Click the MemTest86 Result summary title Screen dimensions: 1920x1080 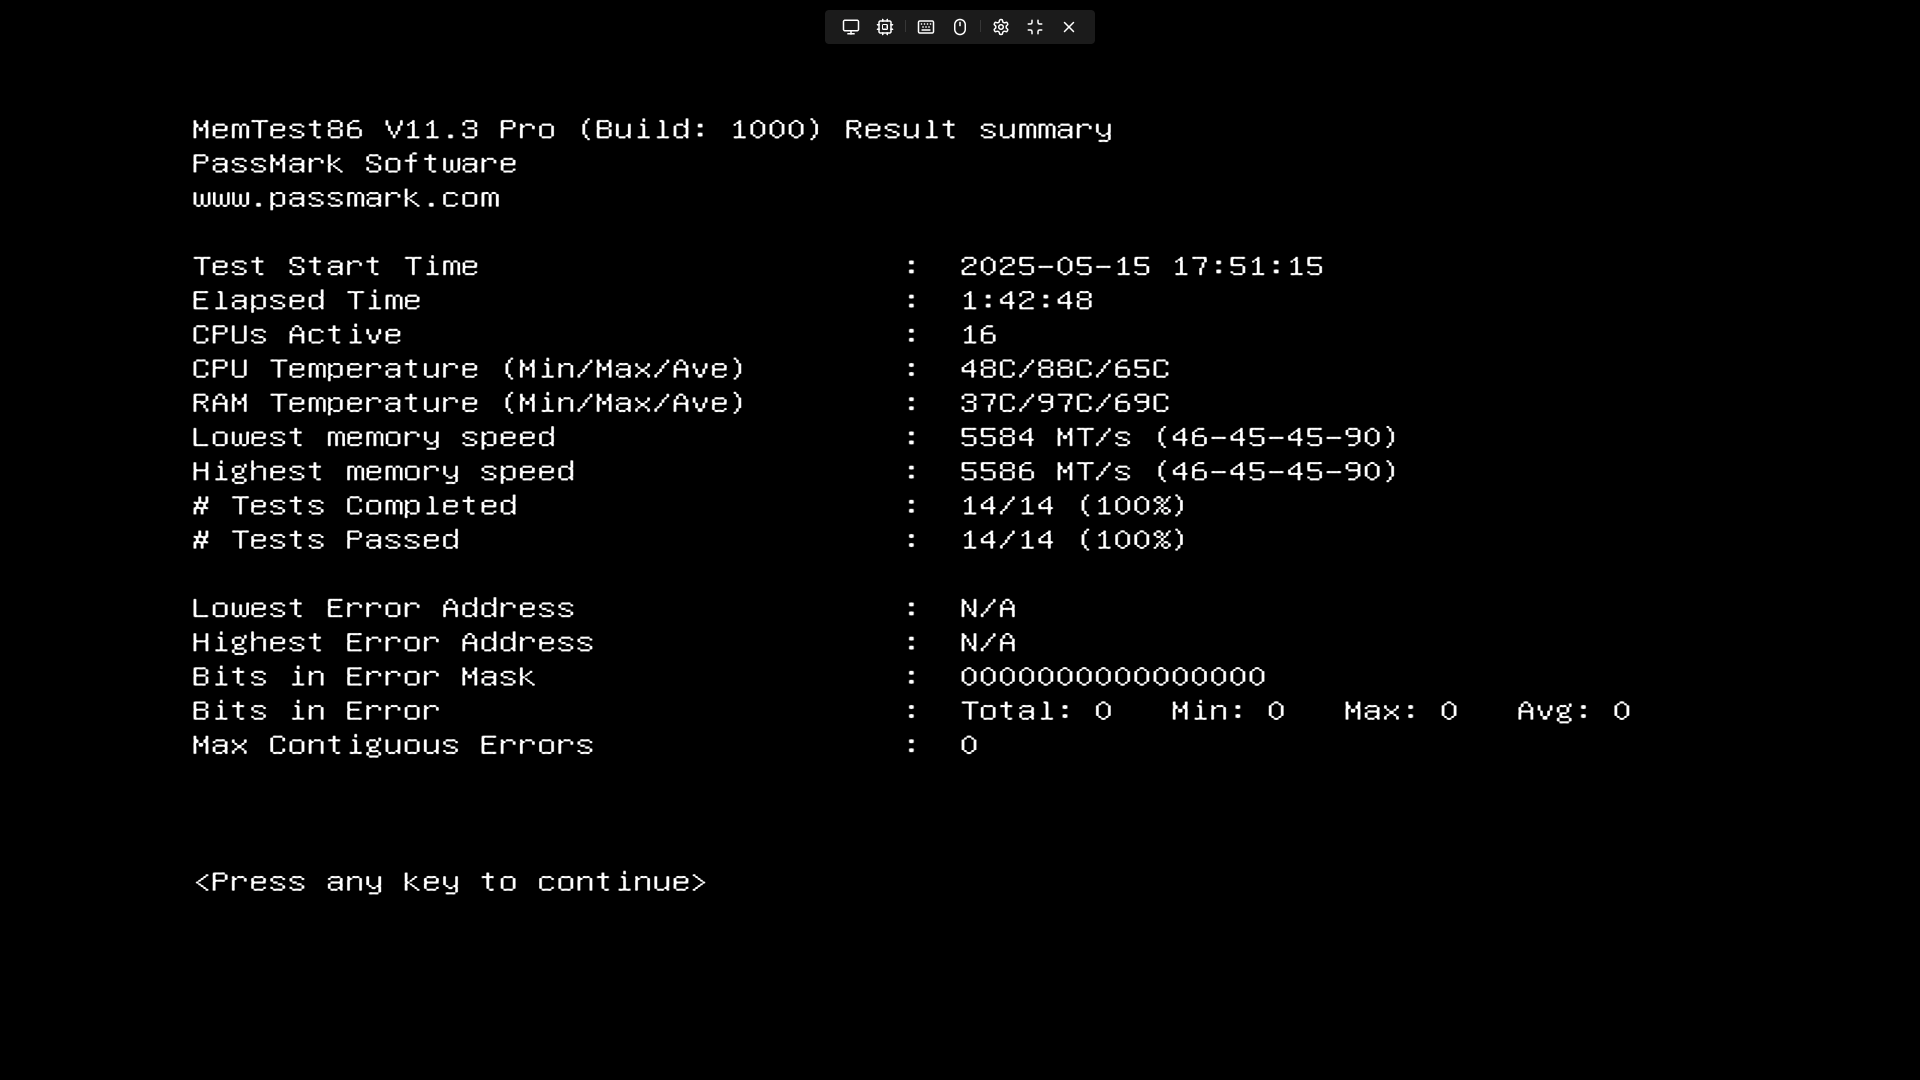pyautogui.click(x=652, y=130)
